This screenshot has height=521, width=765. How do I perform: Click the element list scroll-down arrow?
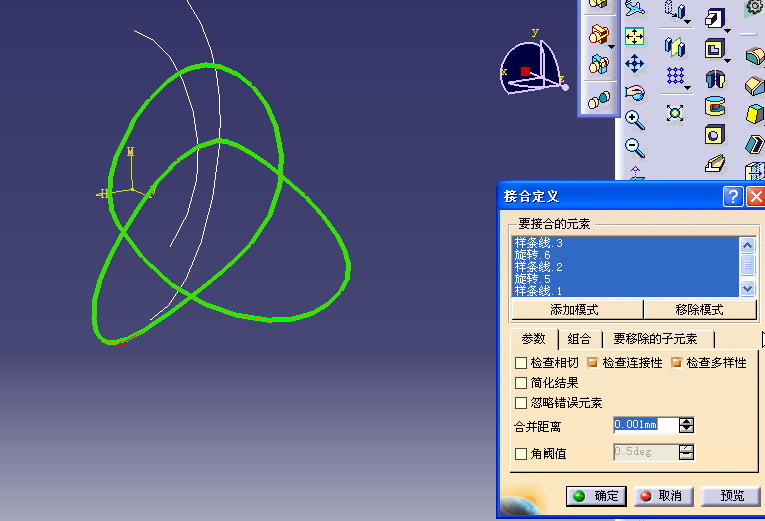(x=747, y=288)
